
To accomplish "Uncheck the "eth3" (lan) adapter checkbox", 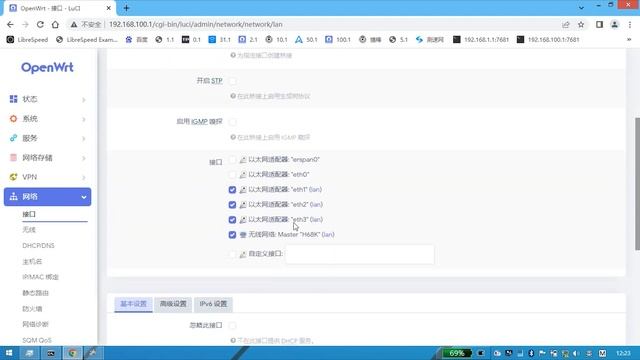I will tap(232, 220).
